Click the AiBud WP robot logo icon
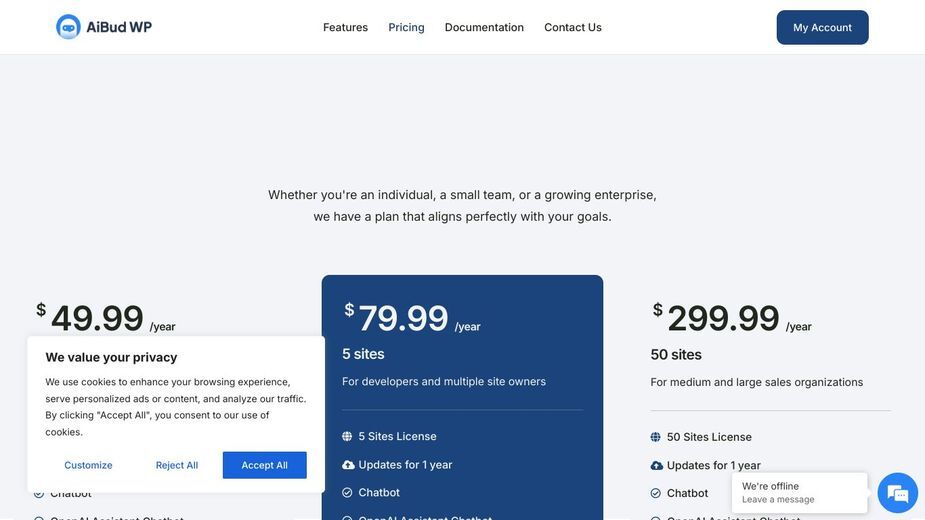Viewport: 925px width, 520px height. click(x=68, y=27)
